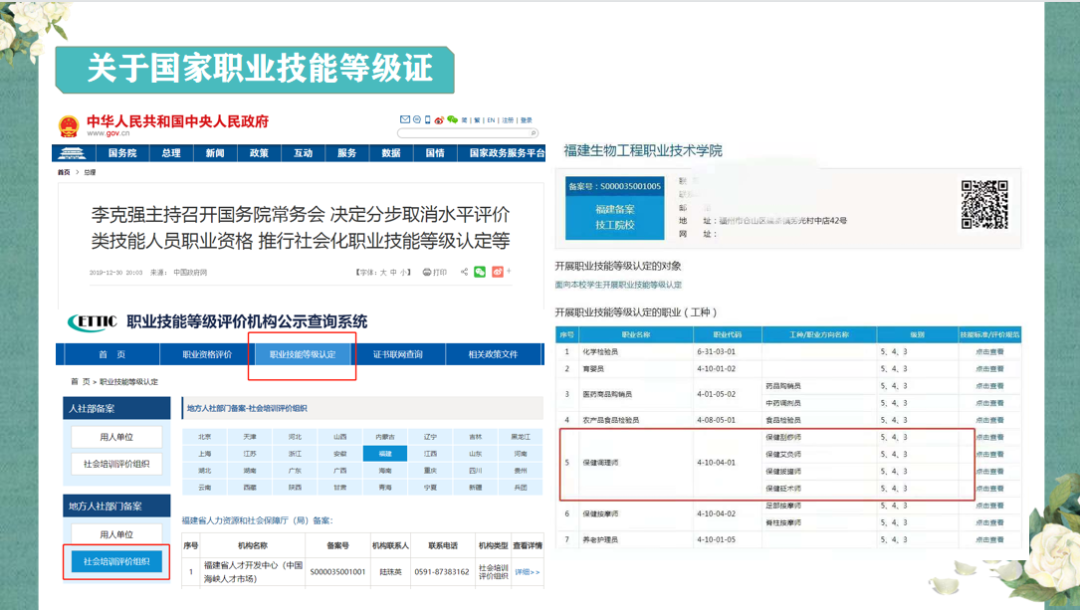Click the WeChat icon in top header
Screen dimensions: 1080x610
pos(452,119)
